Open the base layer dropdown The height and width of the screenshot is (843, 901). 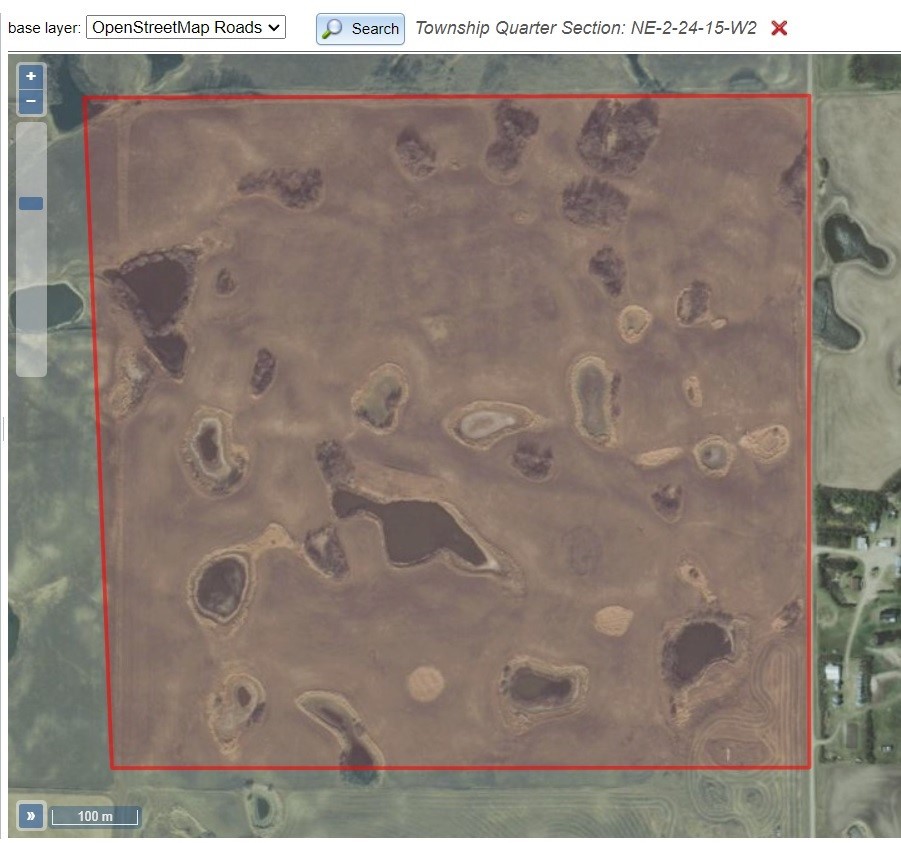tap(186, 28)
